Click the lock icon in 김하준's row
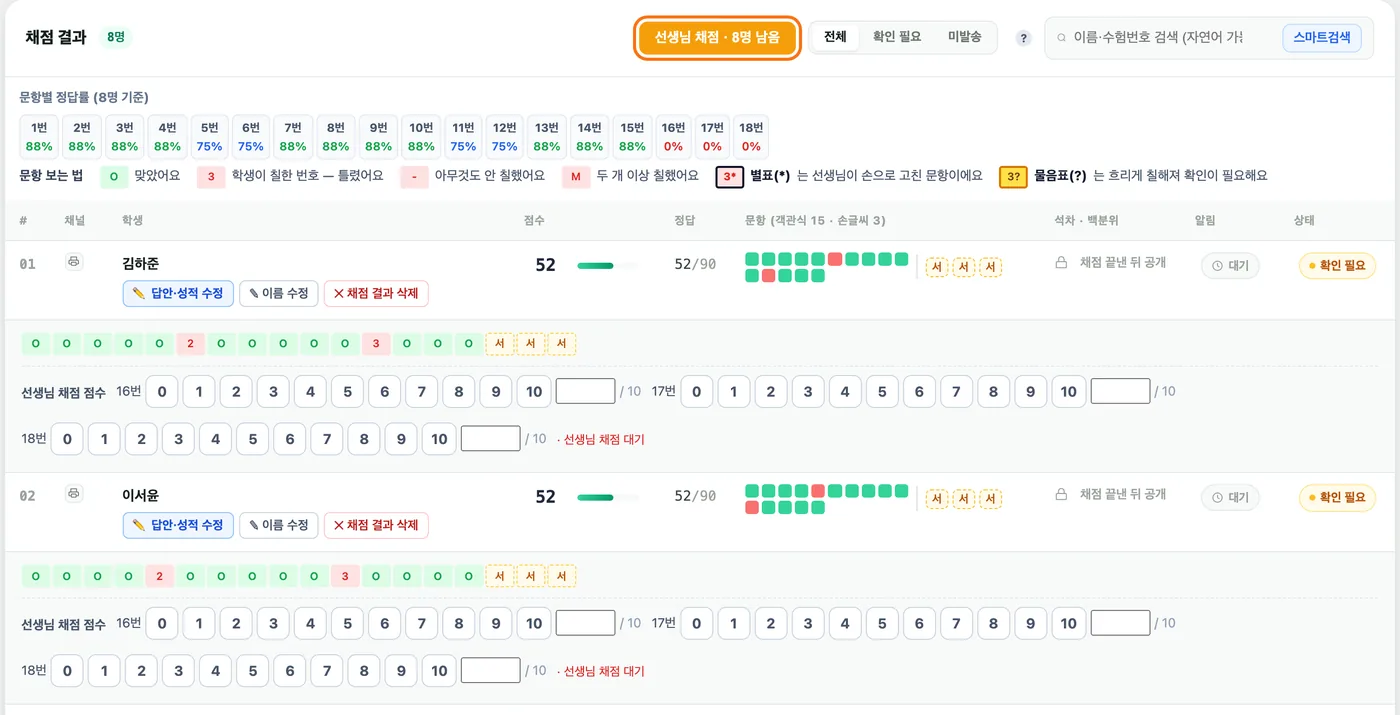Image resolution: width=1400 pixels, height=715 pixels. (1062, 263)
